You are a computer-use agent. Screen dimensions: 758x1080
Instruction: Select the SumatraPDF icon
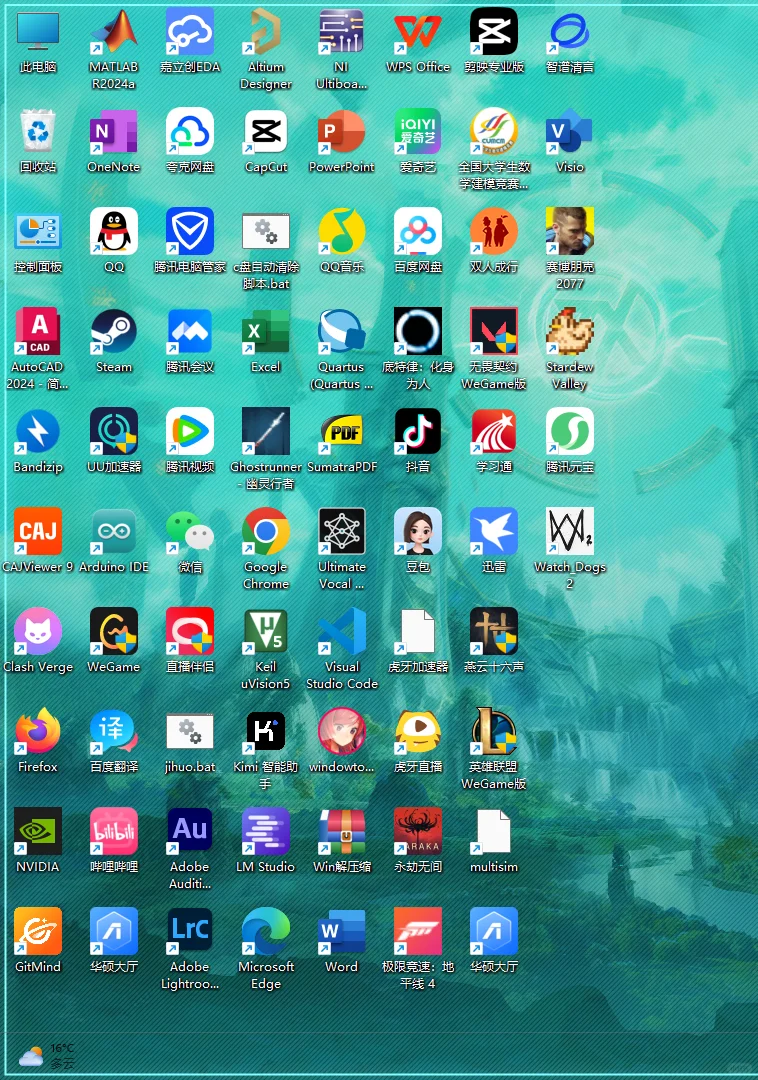(x=341, y=431)
